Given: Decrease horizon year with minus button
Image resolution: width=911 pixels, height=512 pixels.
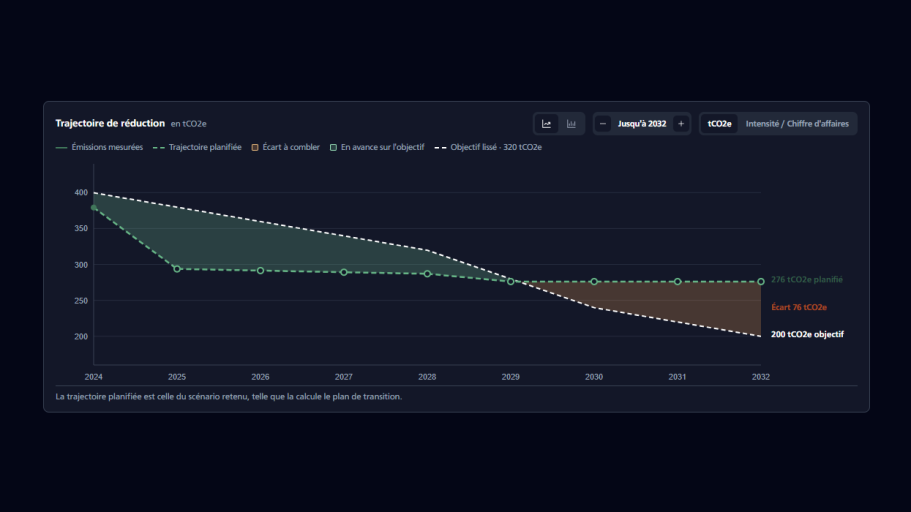Looking at the screenshot, I should point(603,124).
